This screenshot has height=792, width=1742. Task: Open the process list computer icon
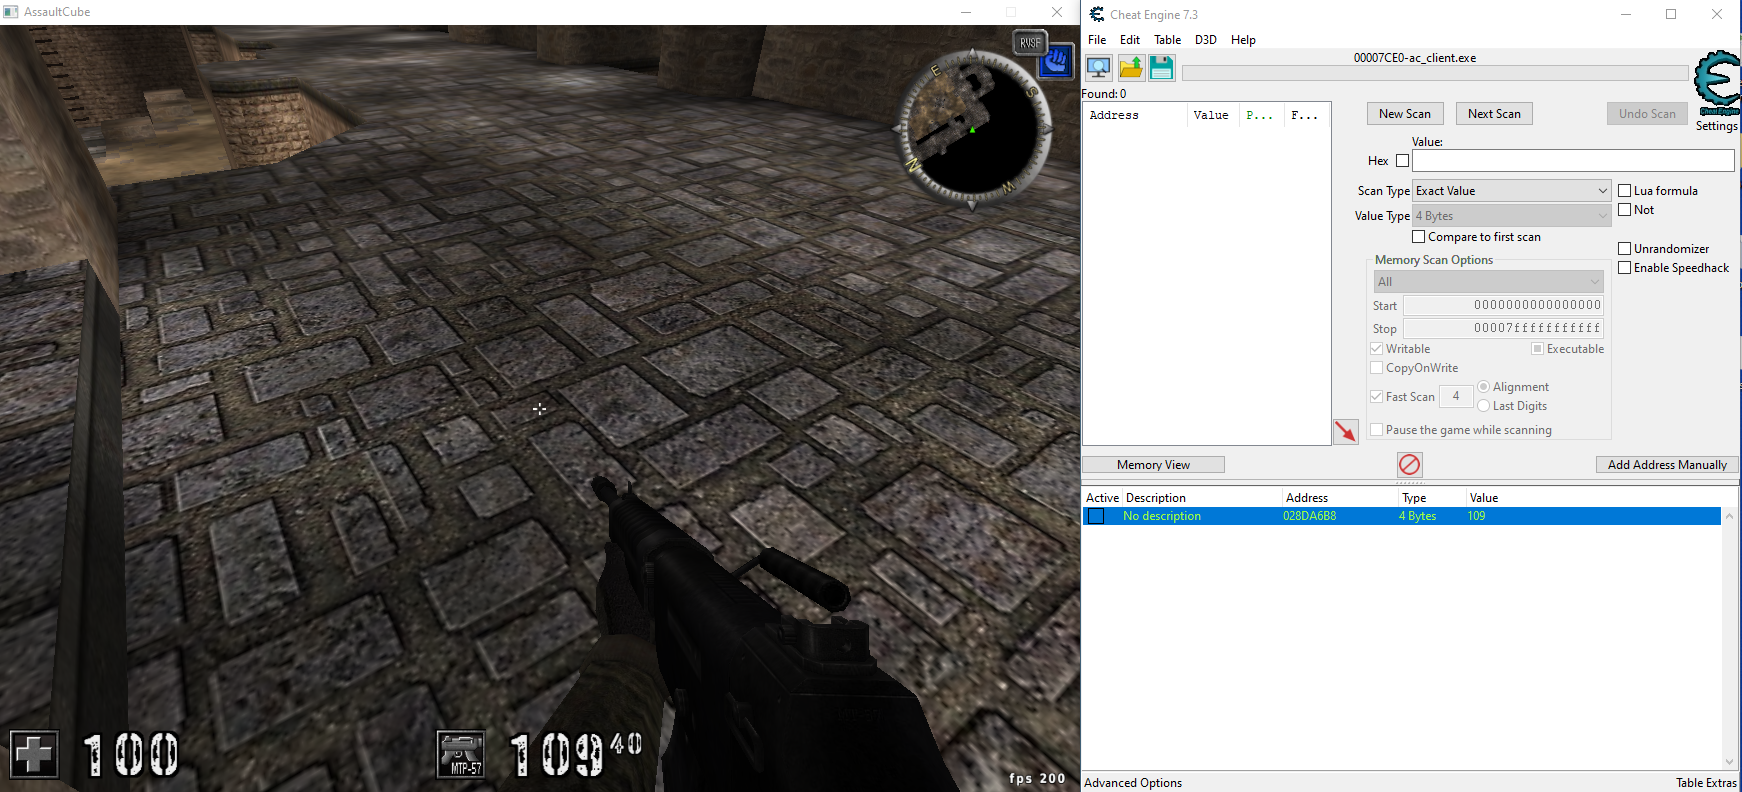click(1098, 67)
